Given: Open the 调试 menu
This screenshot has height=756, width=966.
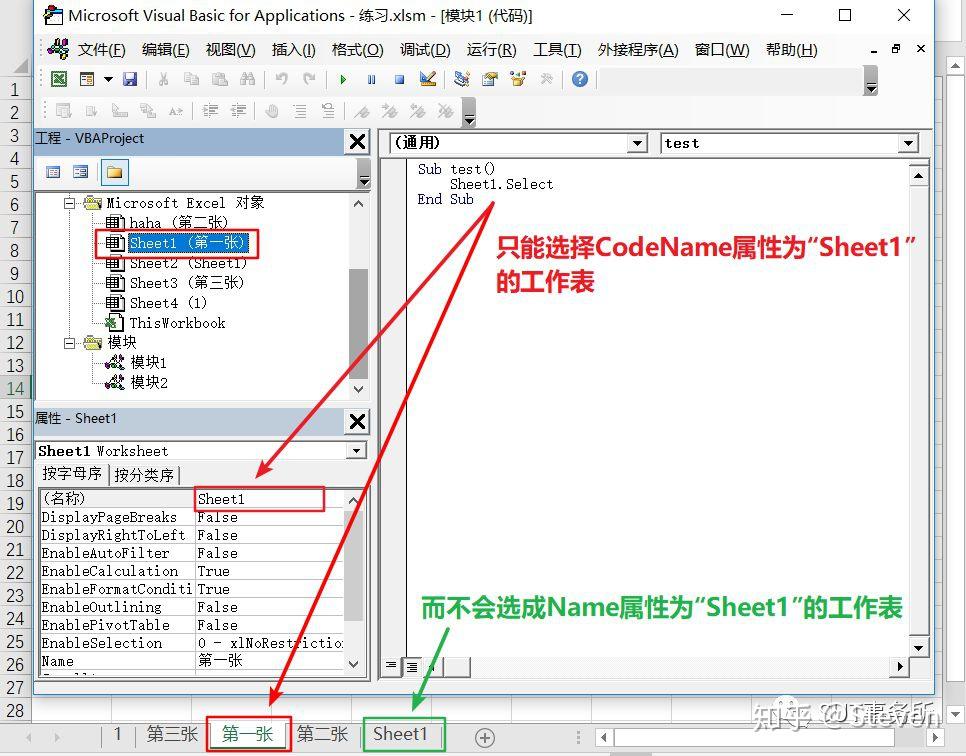Looking at the screenshot, I should click(x=425, y=49).
